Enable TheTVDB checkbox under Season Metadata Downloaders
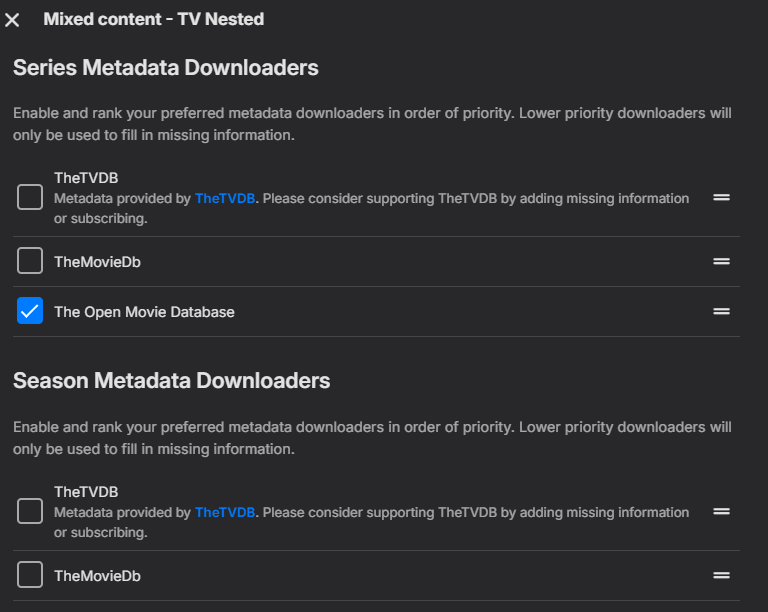768x612 pixels. point(30,512)
